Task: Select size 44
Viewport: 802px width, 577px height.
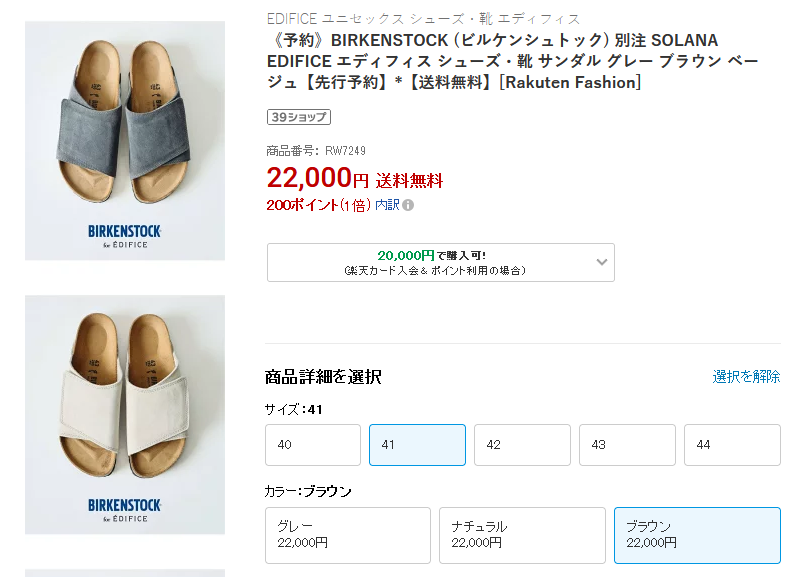Action: (732, 445)
